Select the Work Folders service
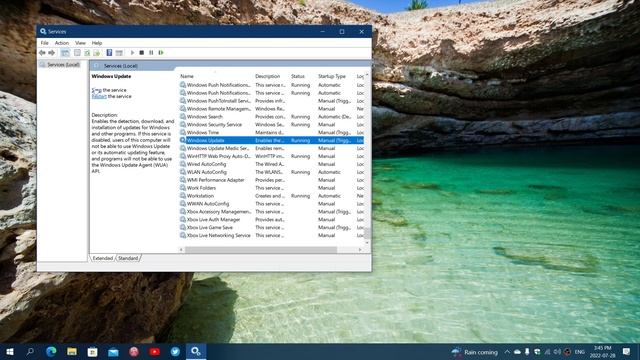 (x=271, y=188)
